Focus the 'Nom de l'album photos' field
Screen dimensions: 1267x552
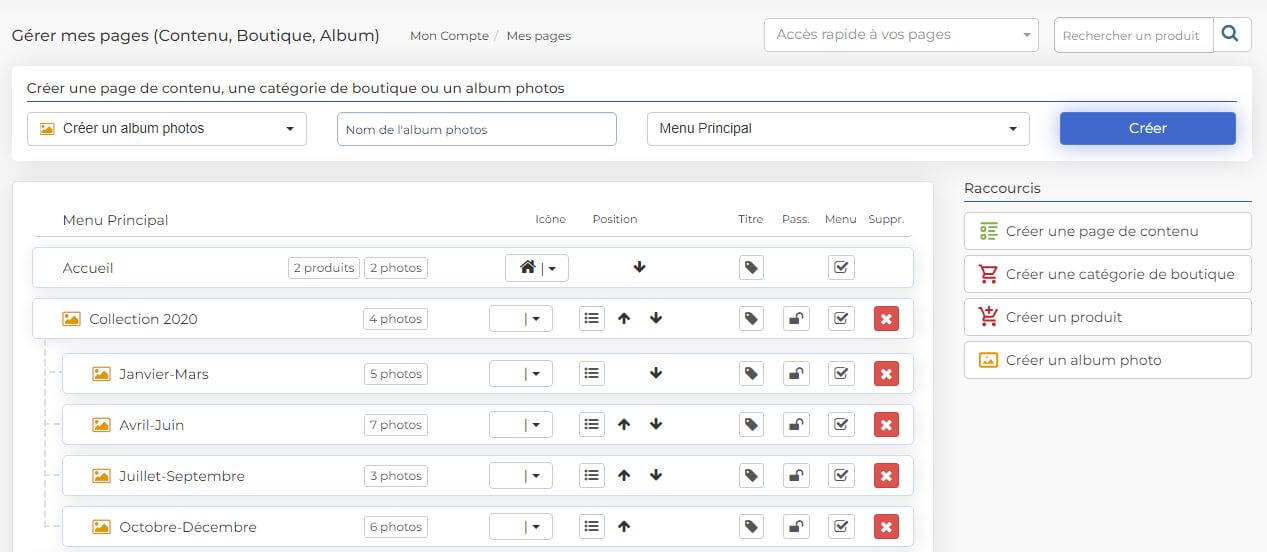click(476, 129)
